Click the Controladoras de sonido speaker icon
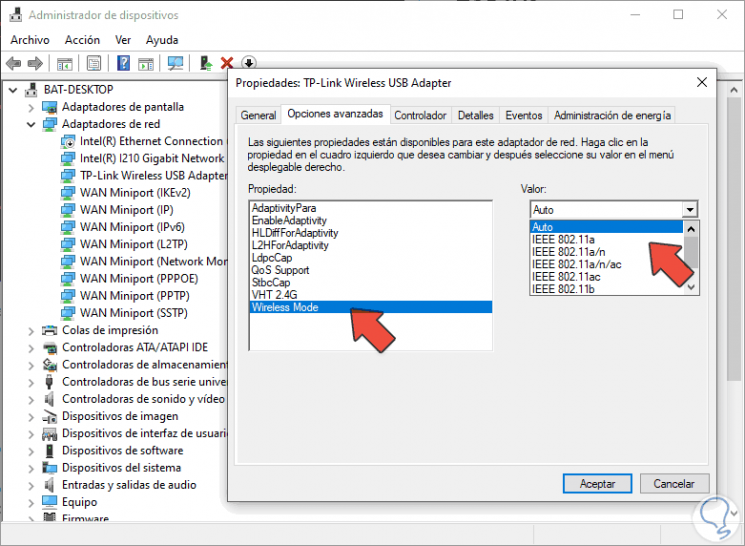 [49, 399]
